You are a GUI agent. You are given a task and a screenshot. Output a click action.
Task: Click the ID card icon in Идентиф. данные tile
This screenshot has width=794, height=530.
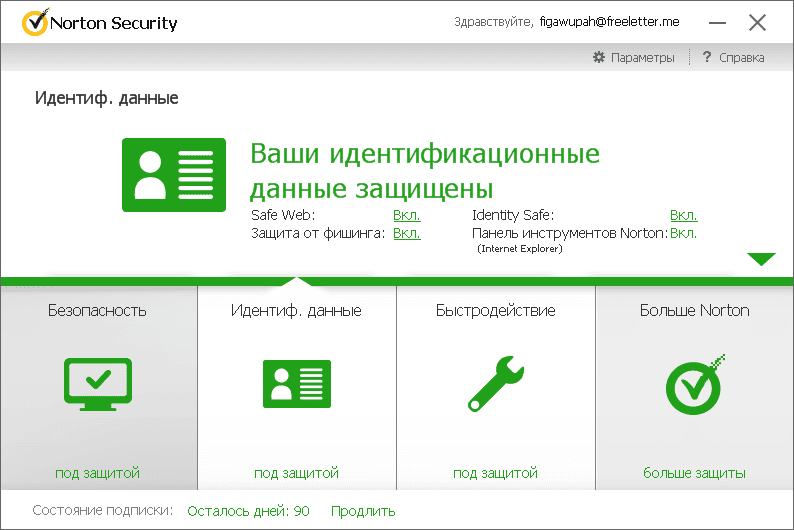[x=297, y=384]
